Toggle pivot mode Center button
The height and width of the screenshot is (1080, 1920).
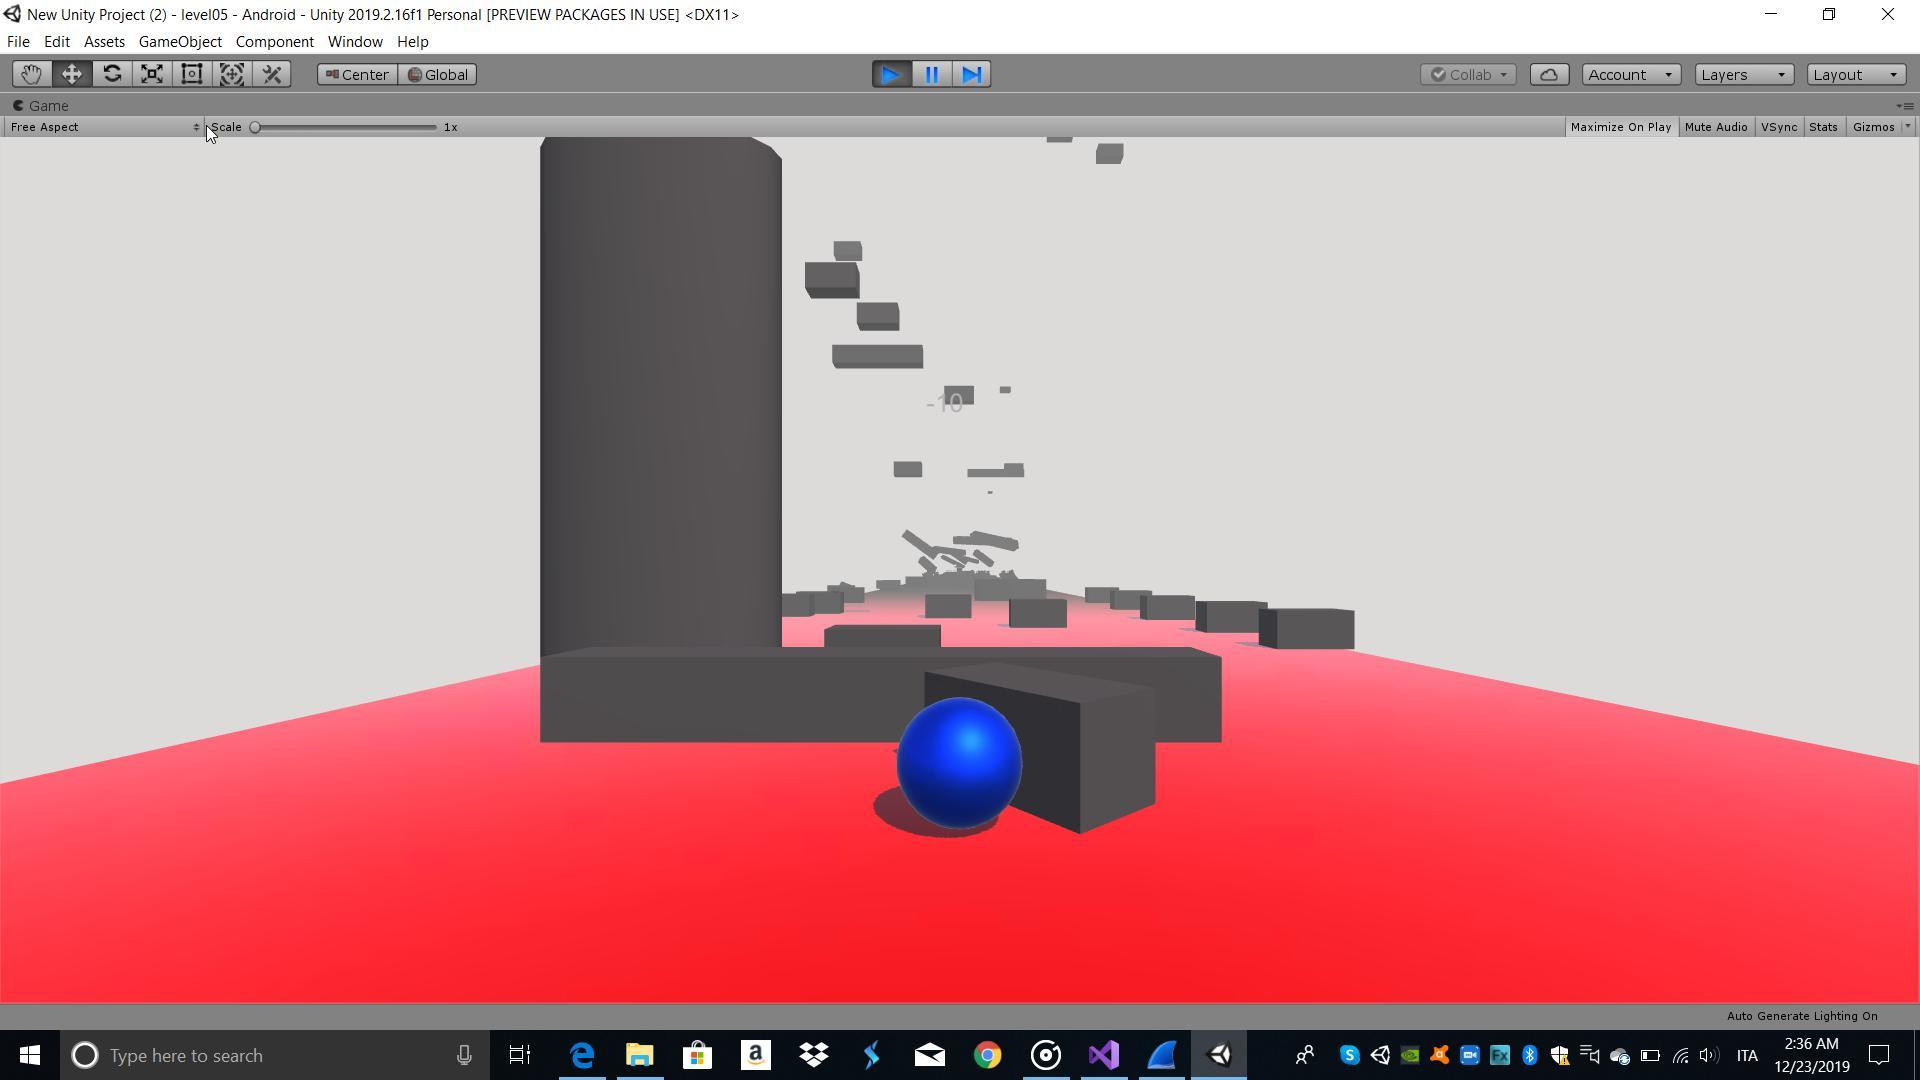point(357,74)
